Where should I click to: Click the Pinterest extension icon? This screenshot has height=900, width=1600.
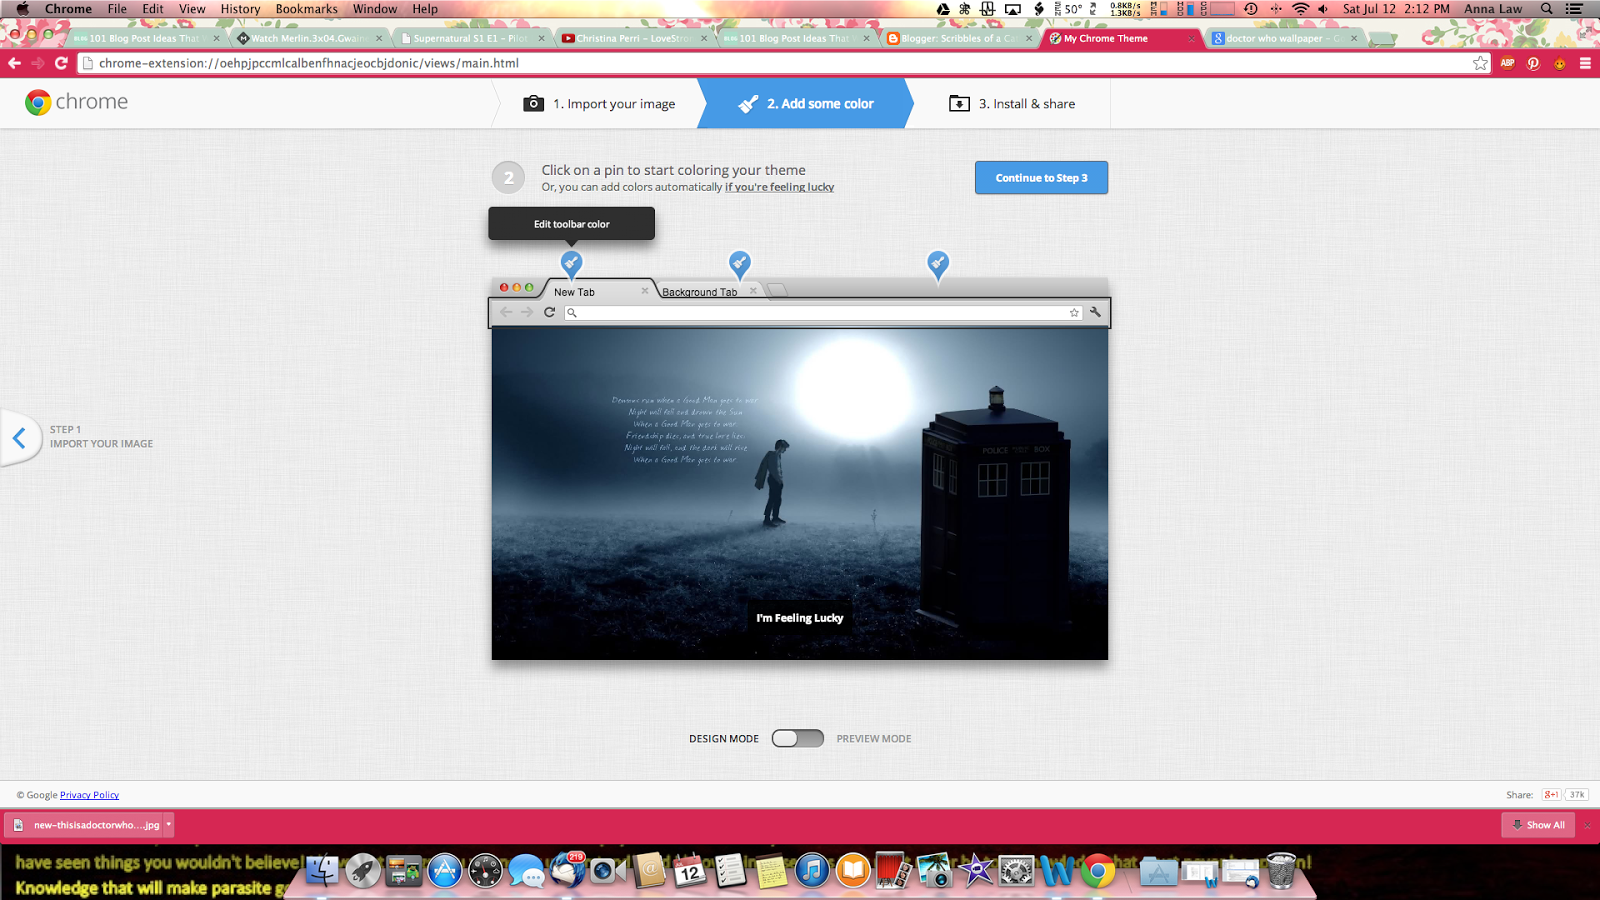click(x=1533, y=63)
